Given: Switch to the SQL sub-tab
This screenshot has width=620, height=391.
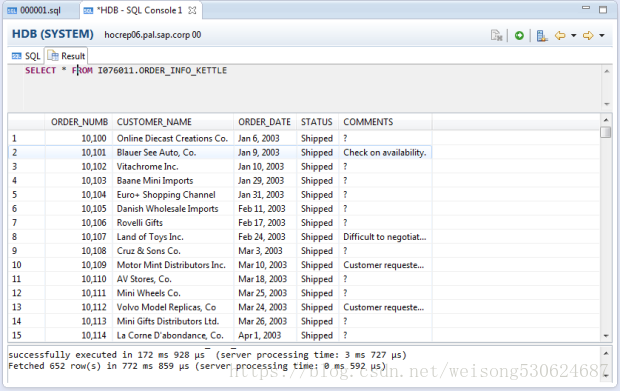Looking at the screenshot, I should 26,56.
